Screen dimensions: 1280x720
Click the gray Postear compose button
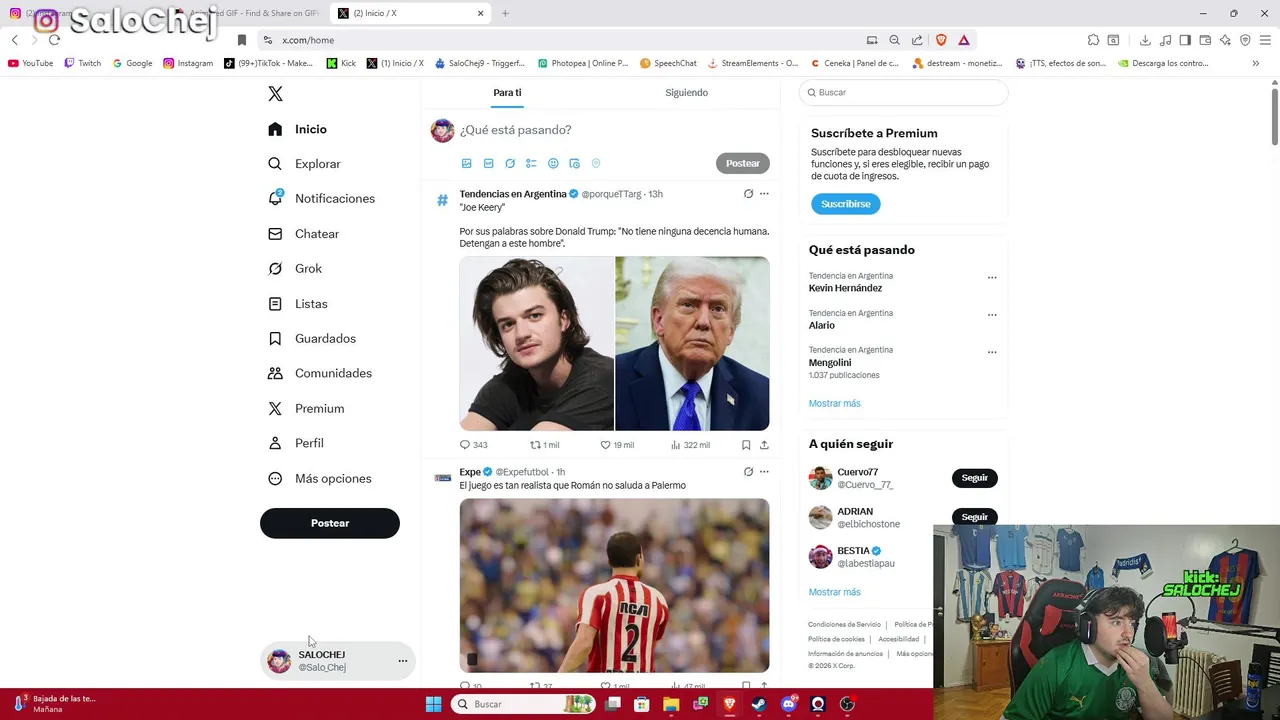(x=743, y=163)
